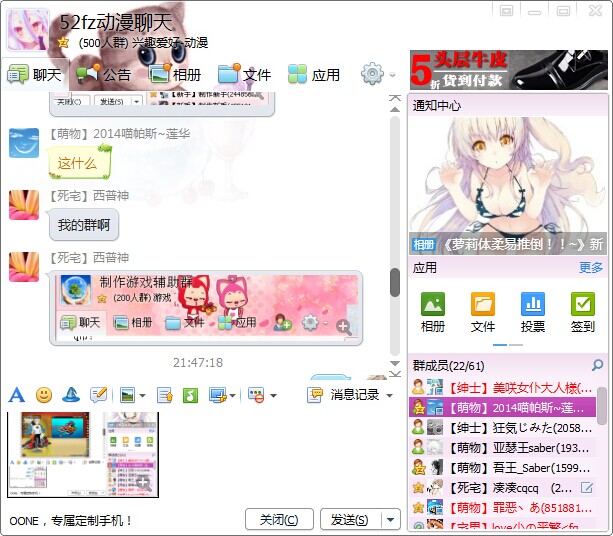Viewport: 613px width, 536px height.
Task: Click the message block settings icon
Action: coord(256,395)
